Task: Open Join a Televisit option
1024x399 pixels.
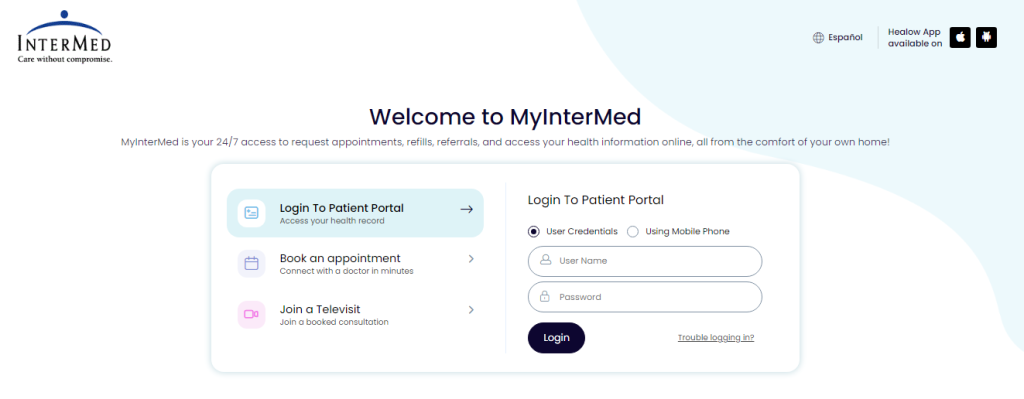Action: pos(355,314)
